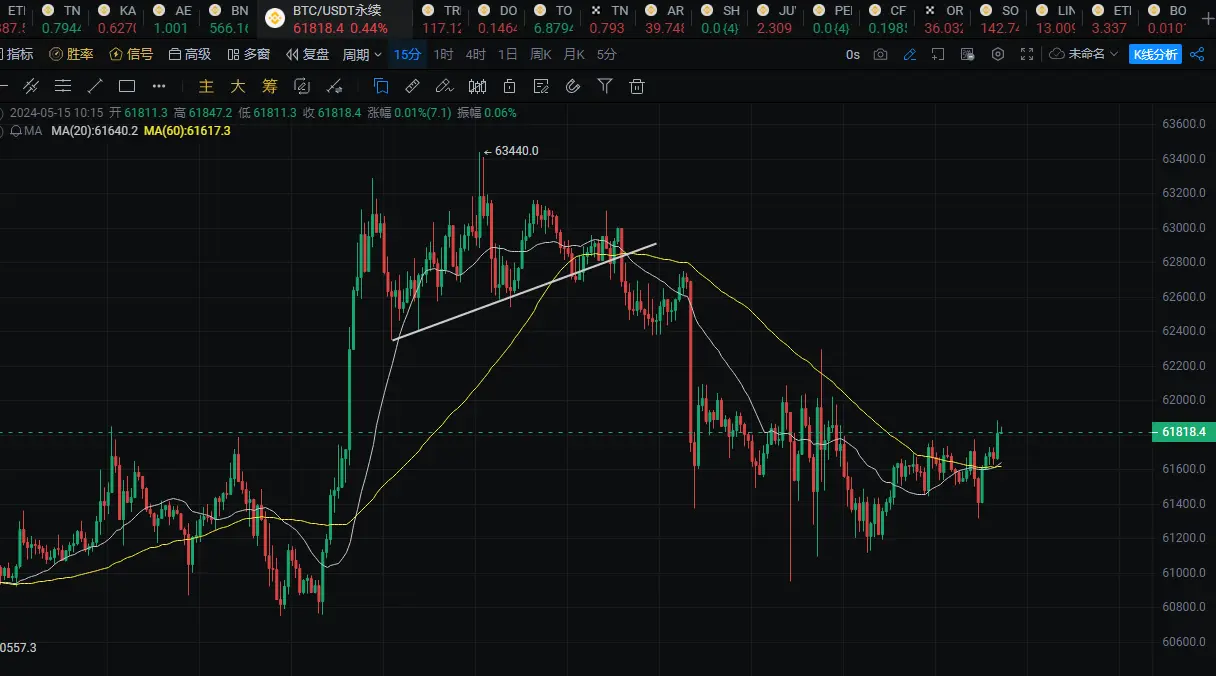Open the 多窗 multi-window menu
This screenshot has width=1216, height=676.
click(x=249, y=54)
